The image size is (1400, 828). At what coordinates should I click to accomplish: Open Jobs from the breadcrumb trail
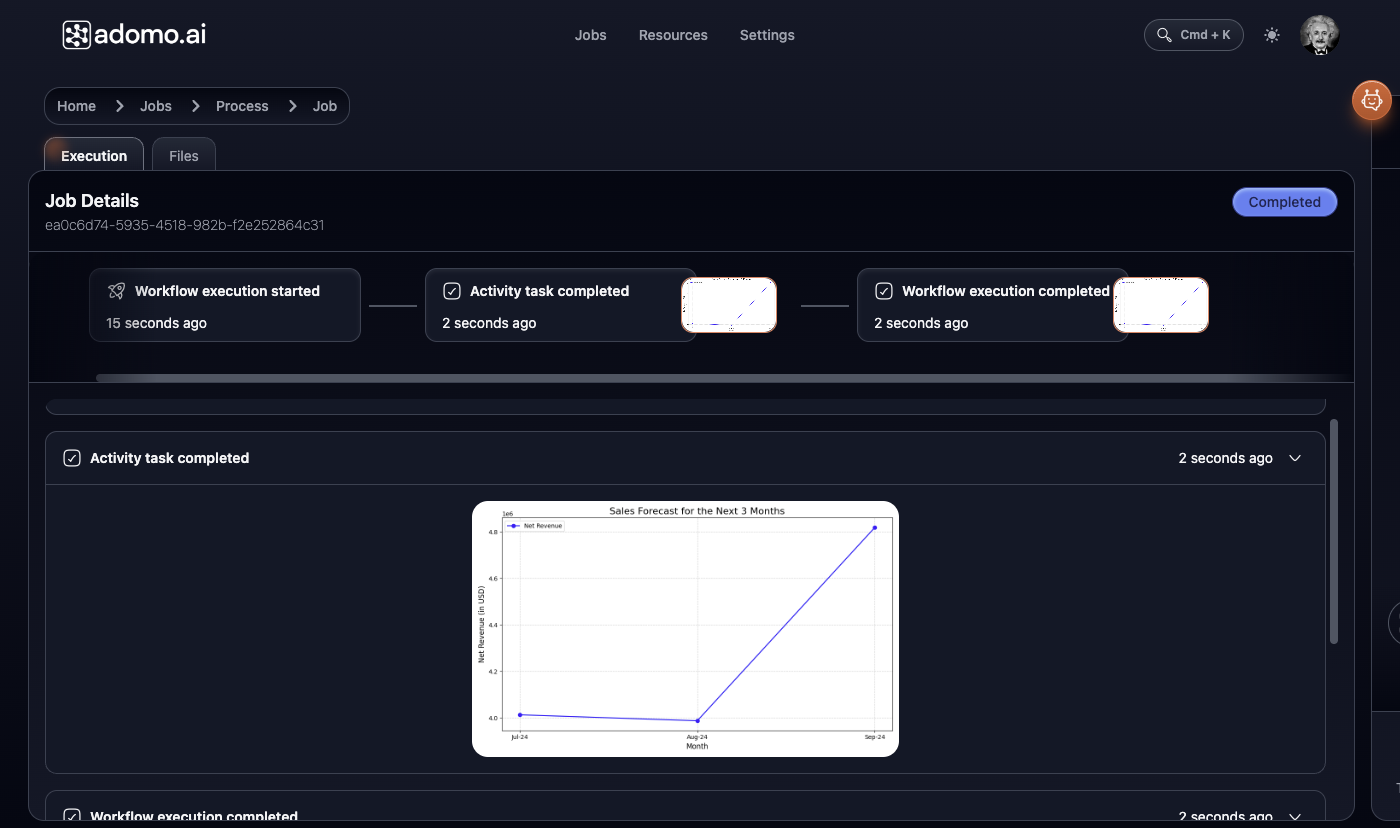coord(155,105)
